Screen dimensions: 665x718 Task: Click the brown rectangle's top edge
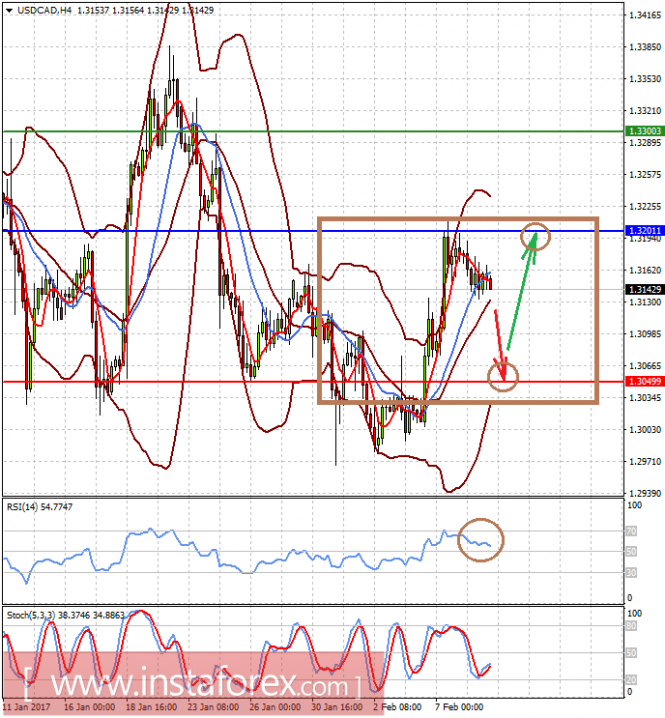(x=458, y=219)
